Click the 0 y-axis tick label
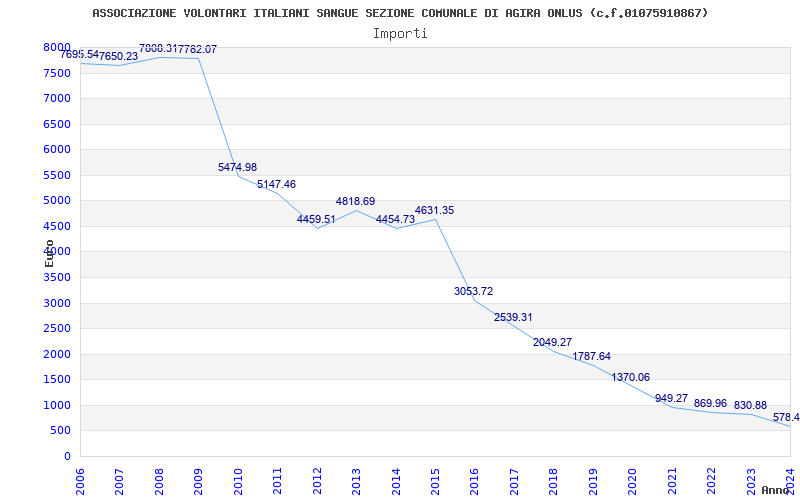This screenshot has width=800, height=500. (x=67, y=456)
